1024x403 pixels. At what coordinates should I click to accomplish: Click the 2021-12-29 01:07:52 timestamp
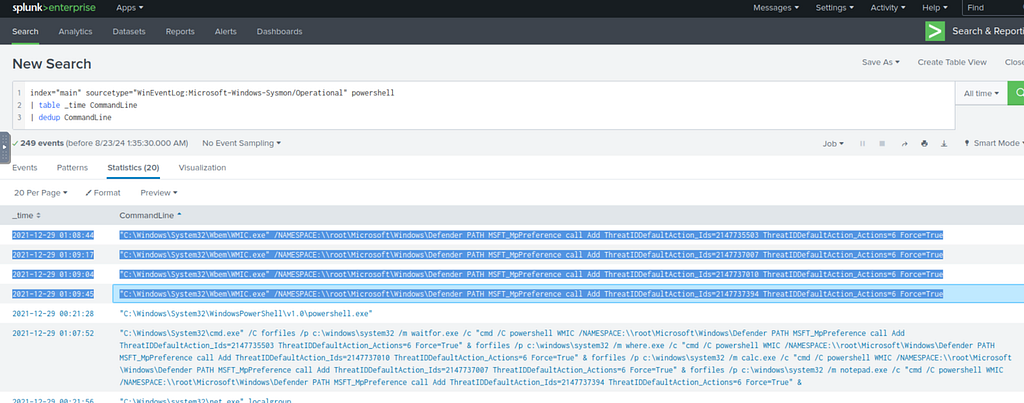[53, 333]
